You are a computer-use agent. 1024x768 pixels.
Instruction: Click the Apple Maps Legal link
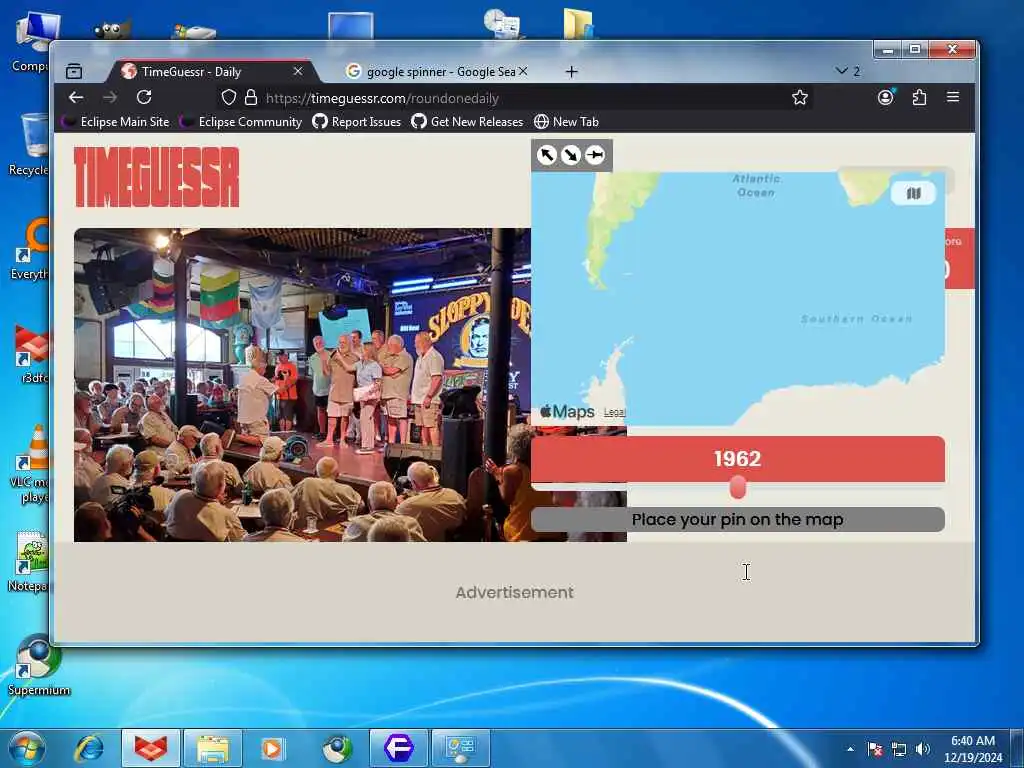click(614, 412)
